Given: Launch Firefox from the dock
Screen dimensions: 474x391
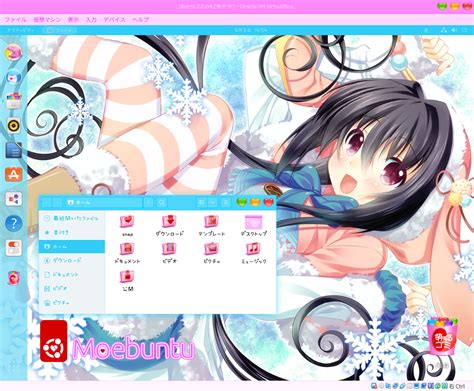Looking at the screenshot, I should click(14, 52).
